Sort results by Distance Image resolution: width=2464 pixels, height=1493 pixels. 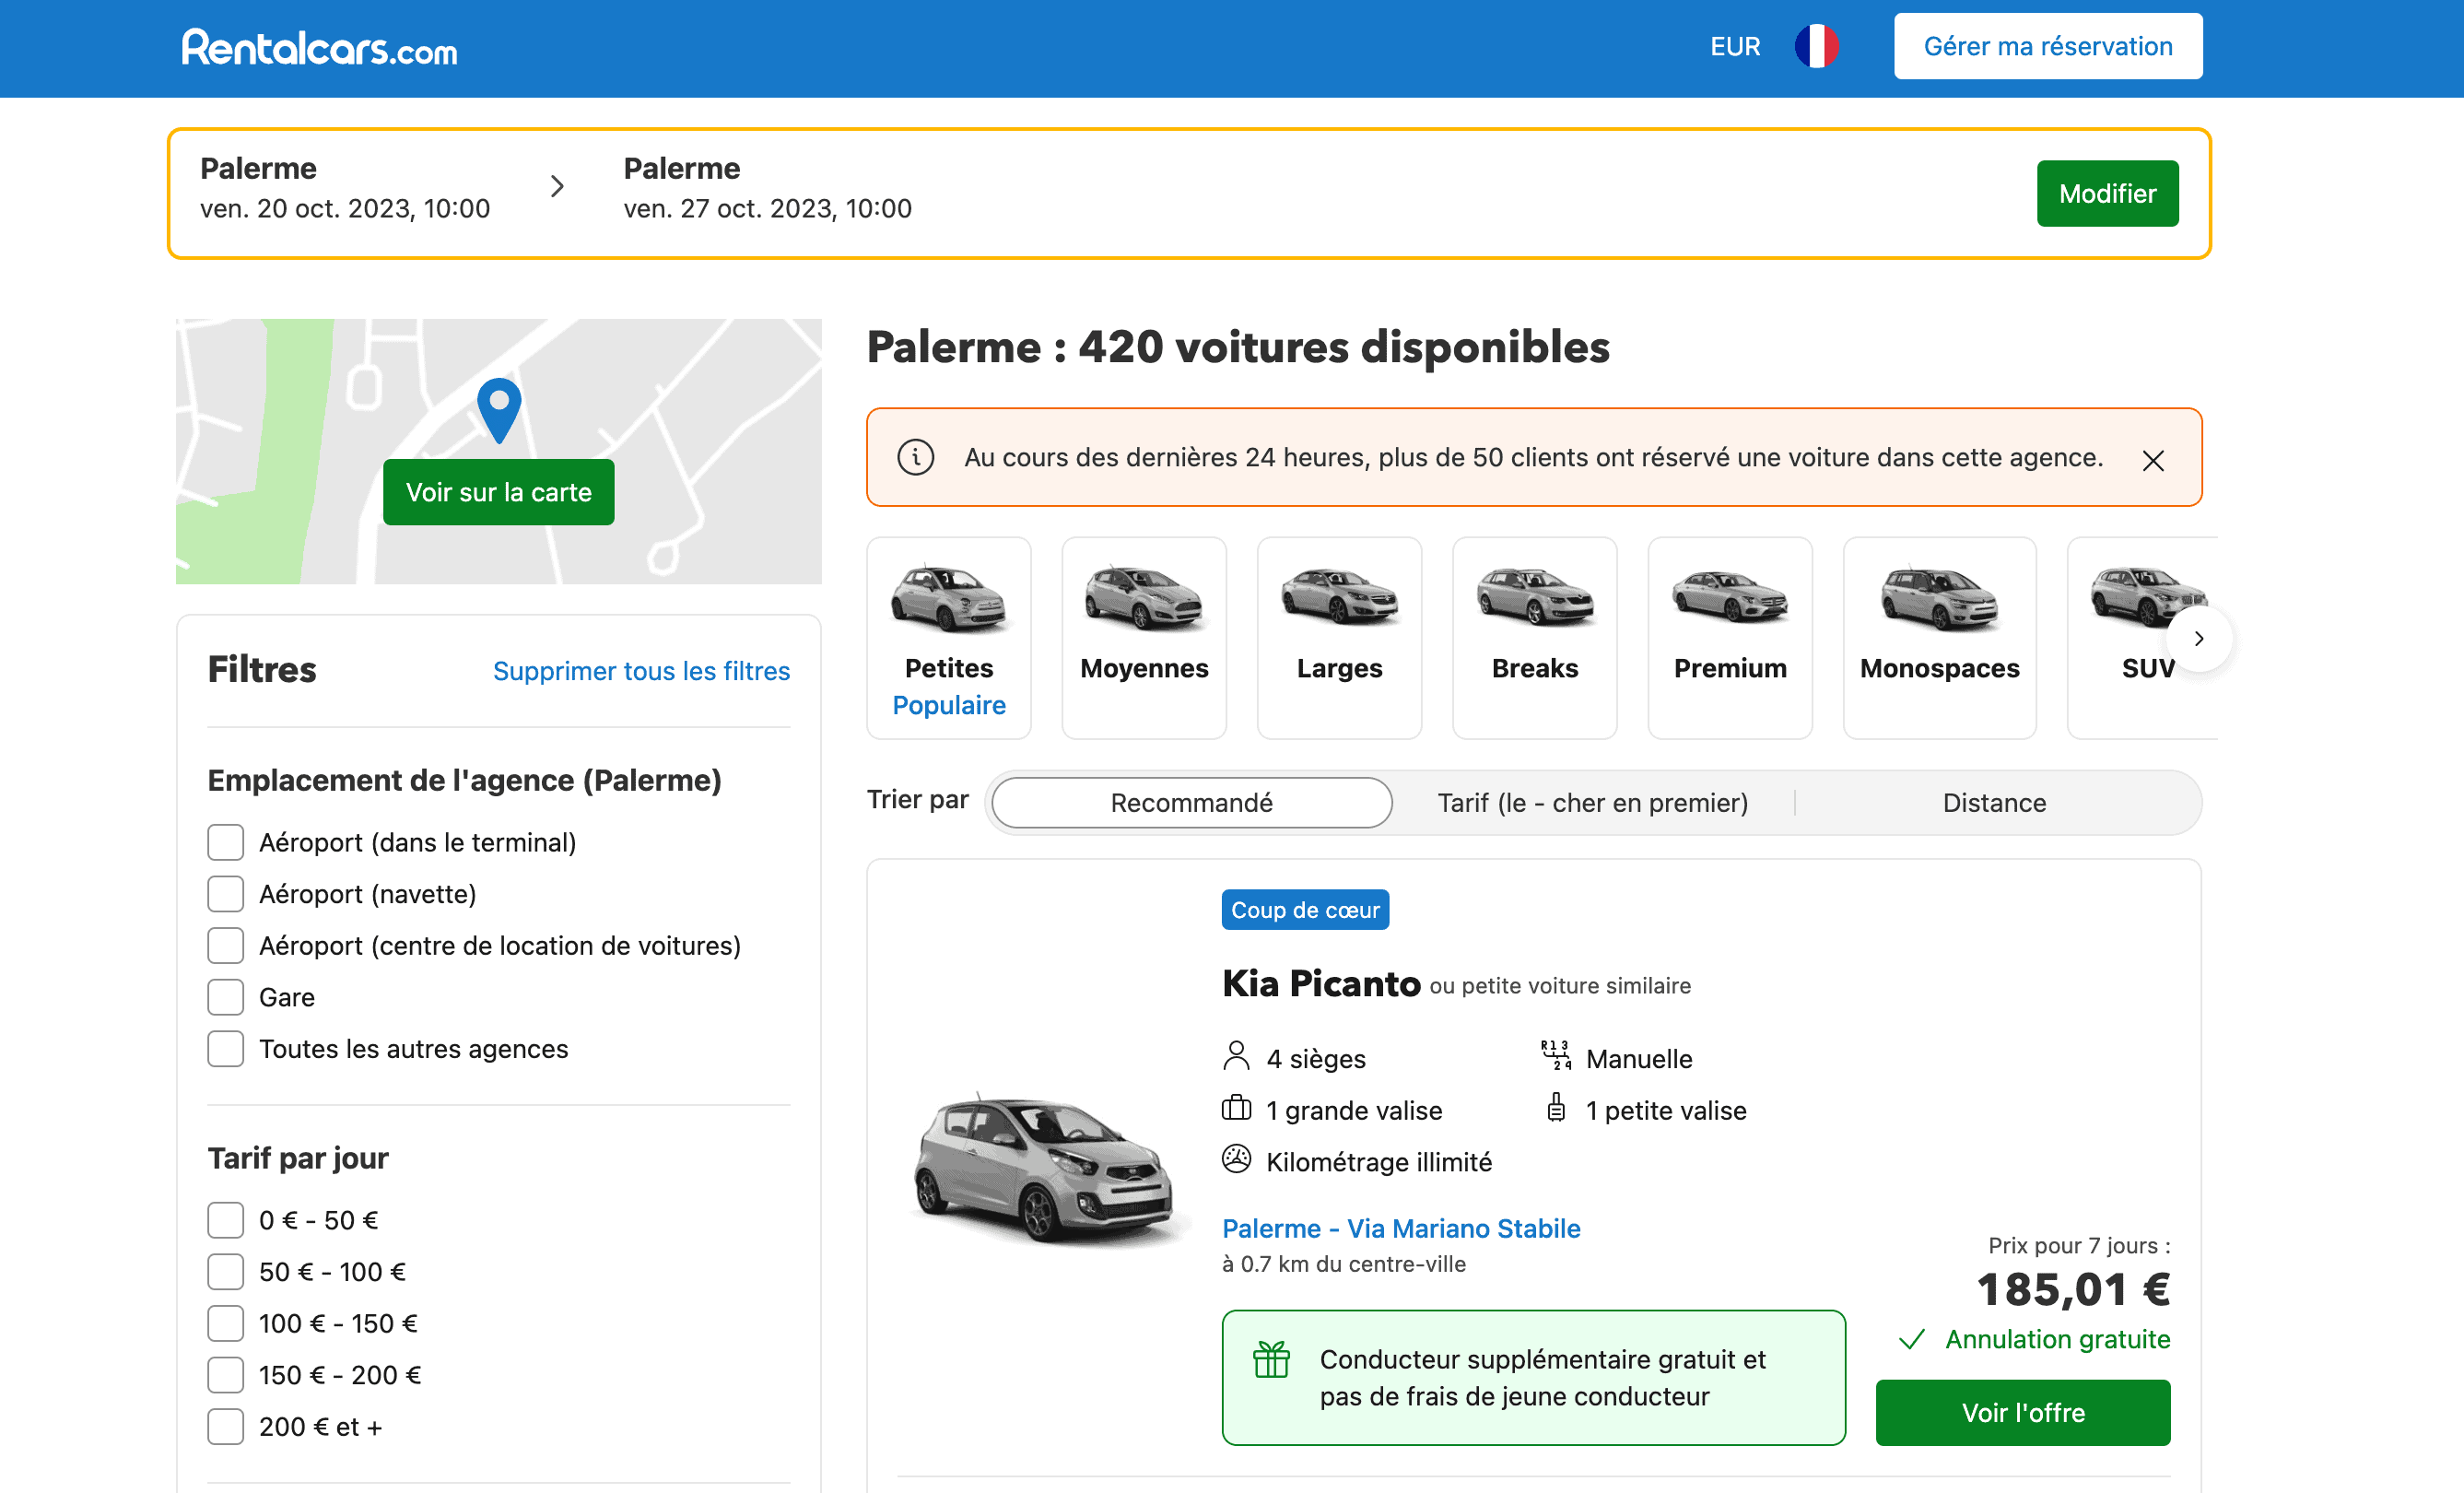tap(1993, 802)
